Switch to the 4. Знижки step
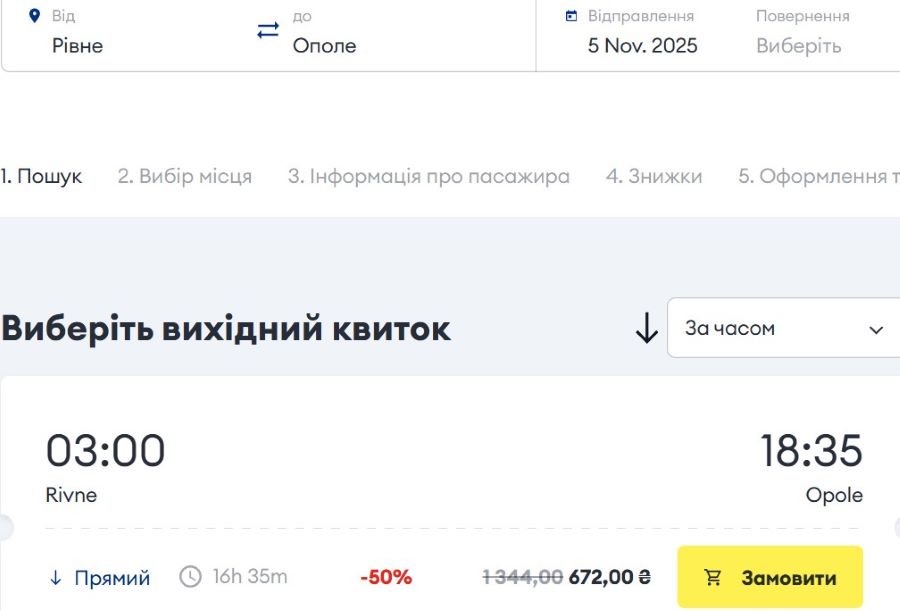This screenshot has height=611, width=900. tap(654, 177)
